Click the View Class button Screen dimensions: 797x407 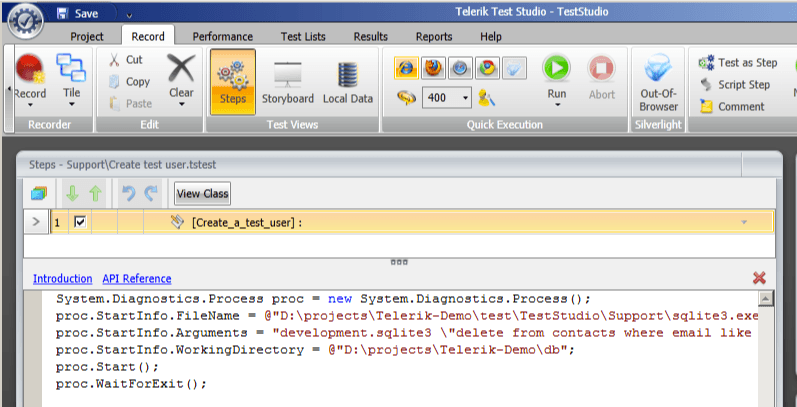coord(202,194)
